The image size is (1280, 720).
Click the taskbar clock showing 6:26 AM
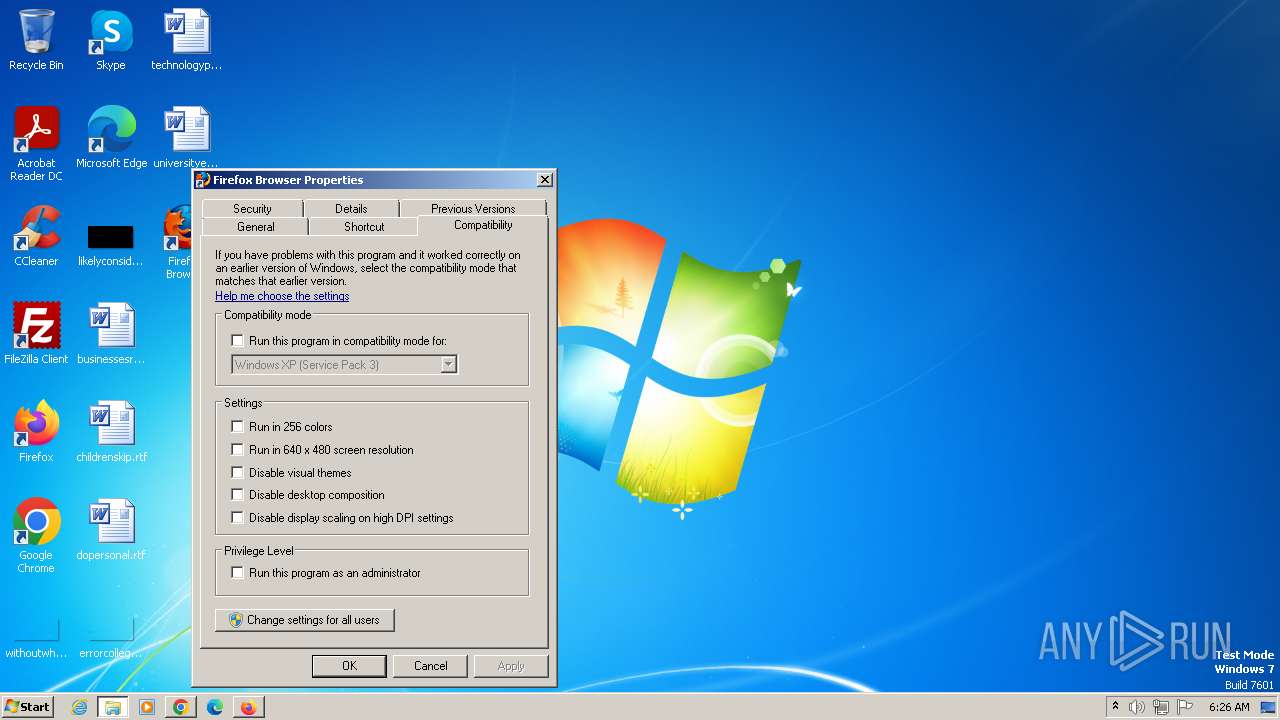1229,707
